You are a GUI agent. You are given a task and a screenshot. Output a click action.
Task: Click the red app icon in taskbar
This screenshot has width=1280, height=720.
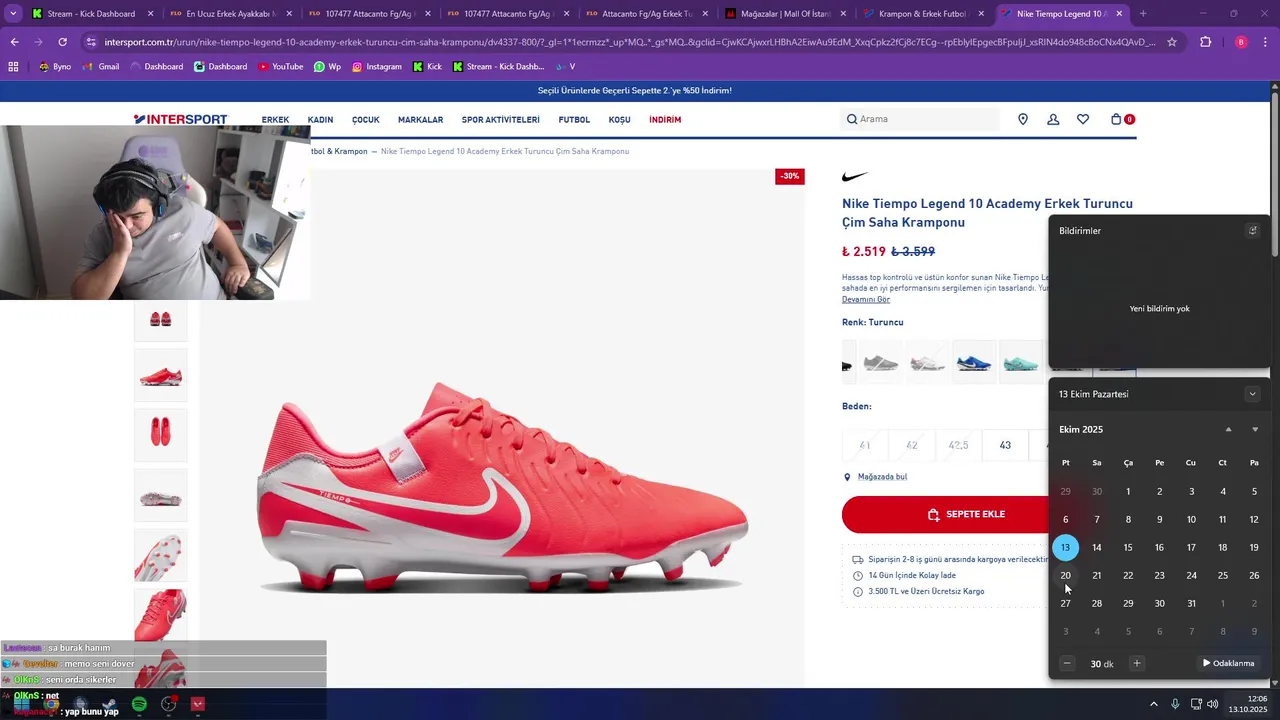tap(198, 704)
